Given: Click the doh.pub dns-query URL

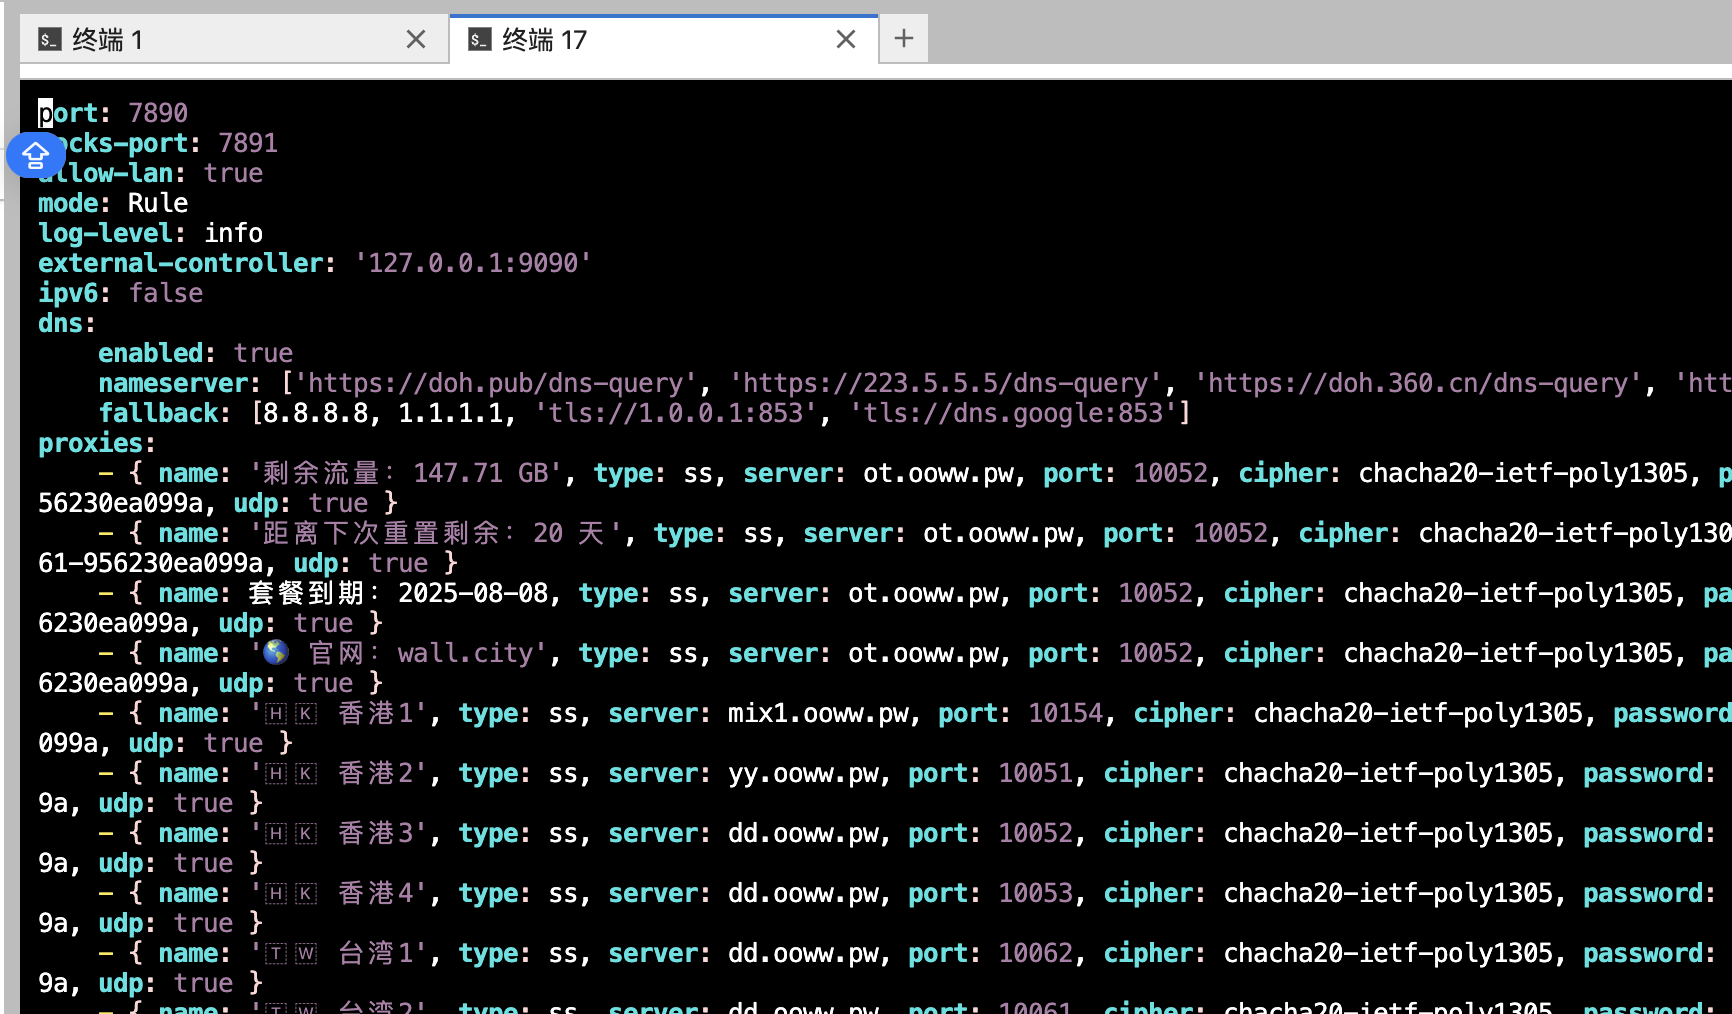Looking at the screenshot, I should tap(496, 383).
